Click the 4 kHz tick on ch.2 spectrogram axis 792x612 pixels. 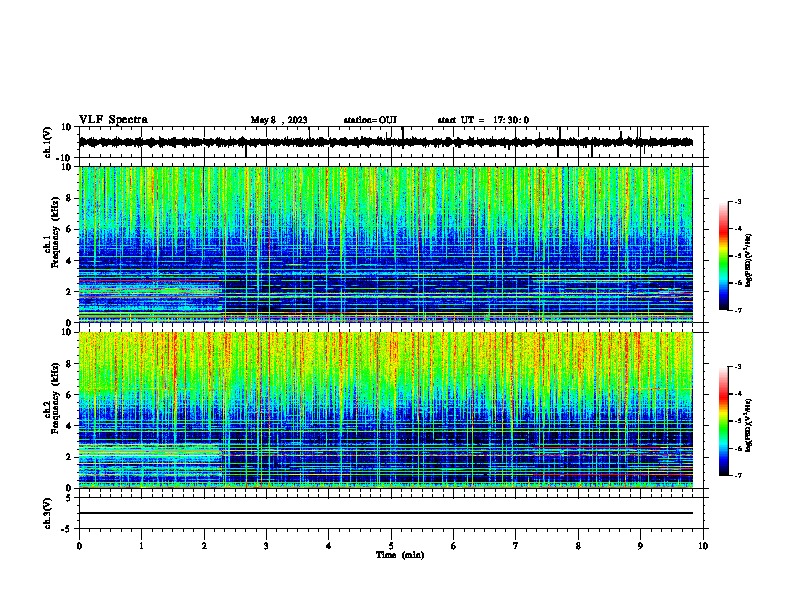pos(70,426)
